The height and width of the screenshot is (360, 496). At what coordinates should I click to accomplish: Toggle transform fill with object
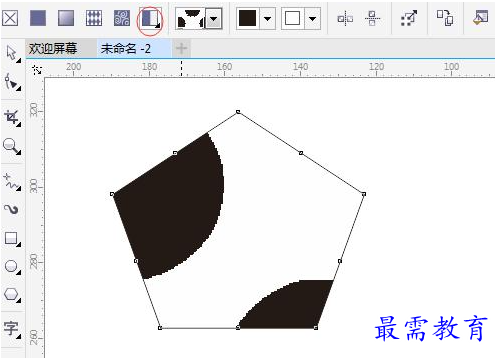409,18
